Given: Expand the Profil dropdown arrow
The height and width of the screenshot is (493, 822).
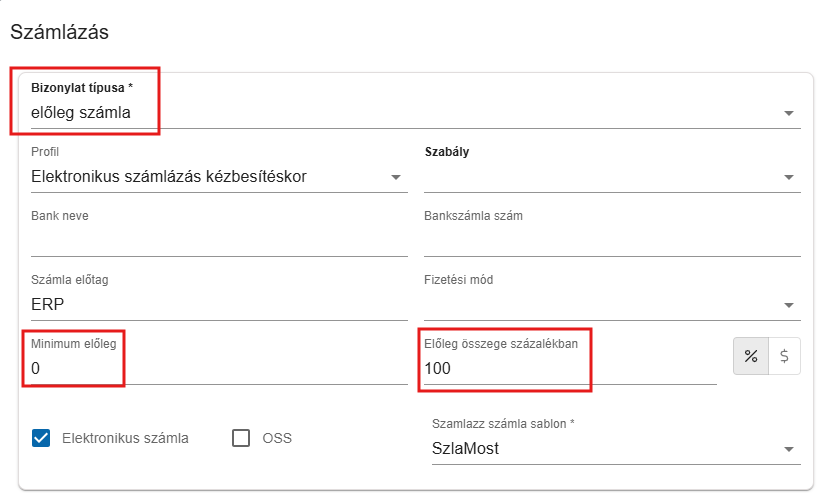Looking at the screenshot, I should tap(395, 178).
